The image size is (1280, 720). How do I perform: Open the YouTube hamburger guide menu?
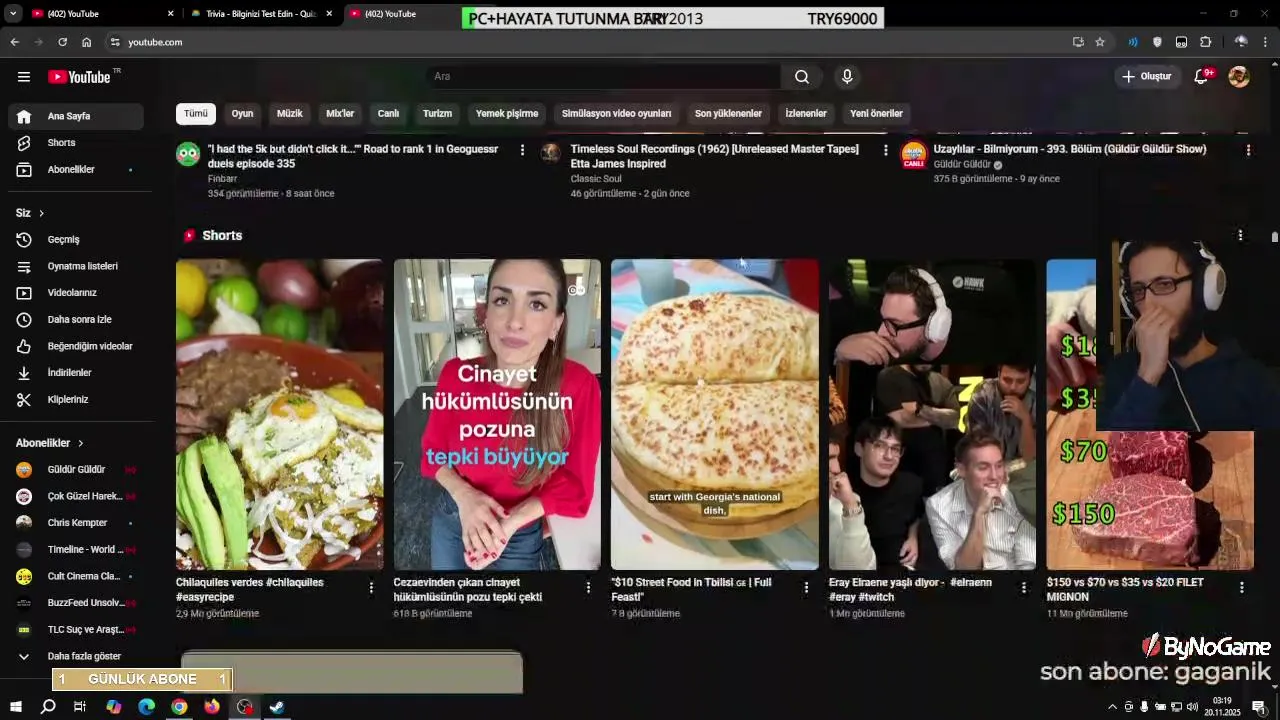24,77
